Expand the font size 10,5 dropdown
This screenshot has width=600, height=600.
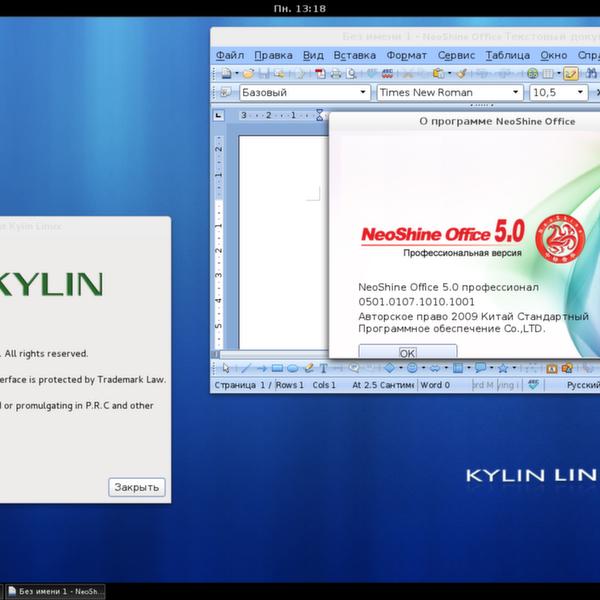(579, 92)
